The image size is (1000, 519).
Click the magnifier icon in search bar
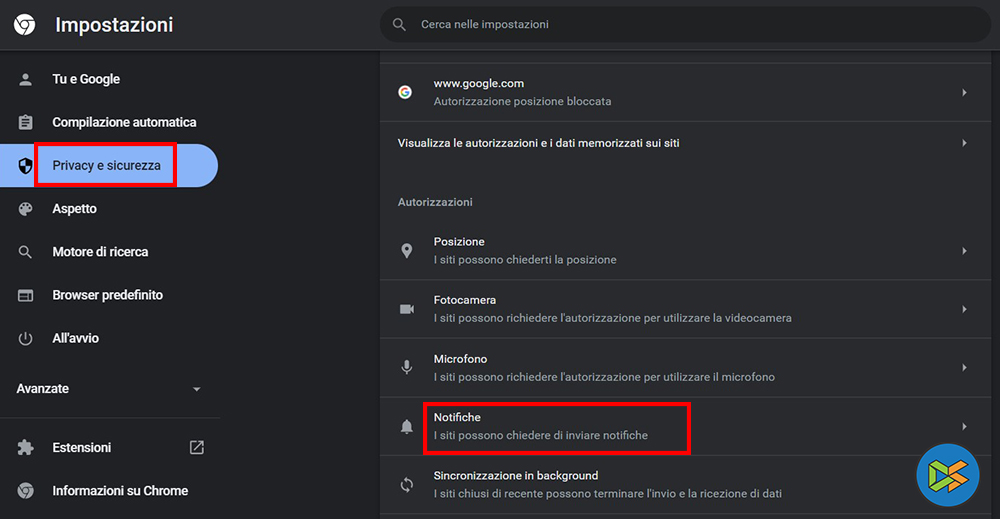(x=400, y=24)
